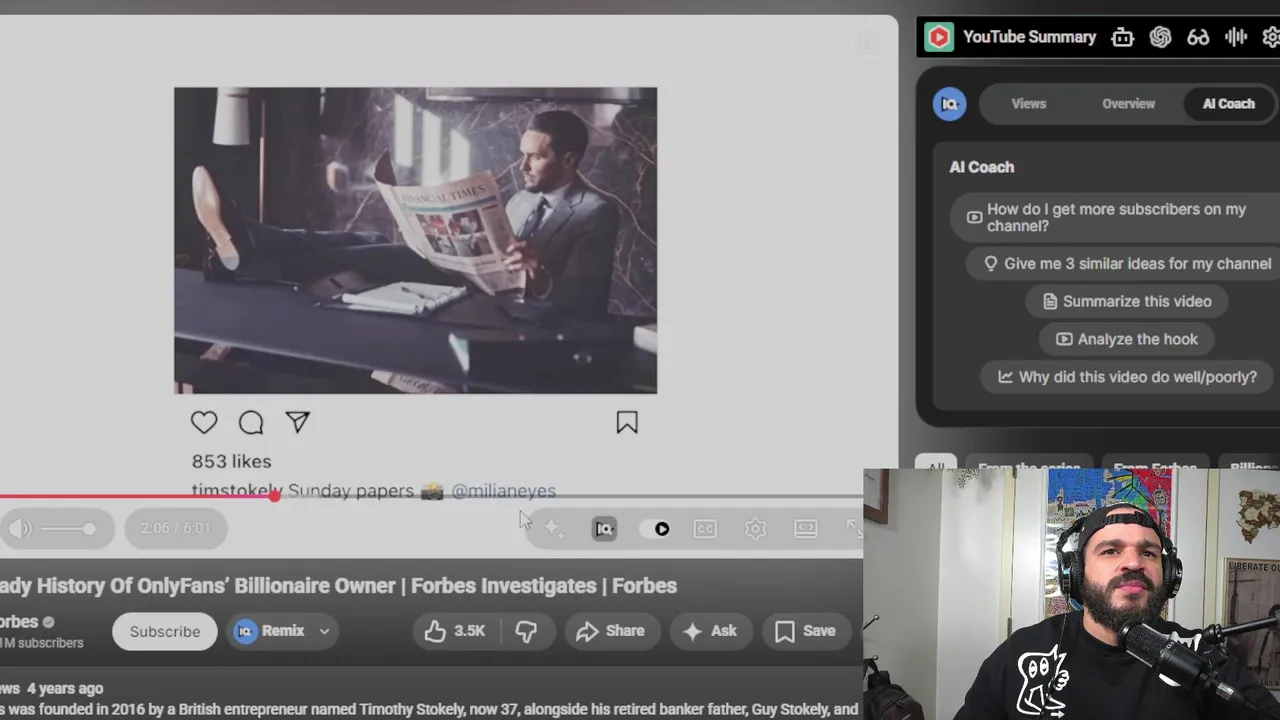Open the robot AI assistant icon
Image resolution: width=1280 pixels, height=720 pixels.
click(1122, 37)
